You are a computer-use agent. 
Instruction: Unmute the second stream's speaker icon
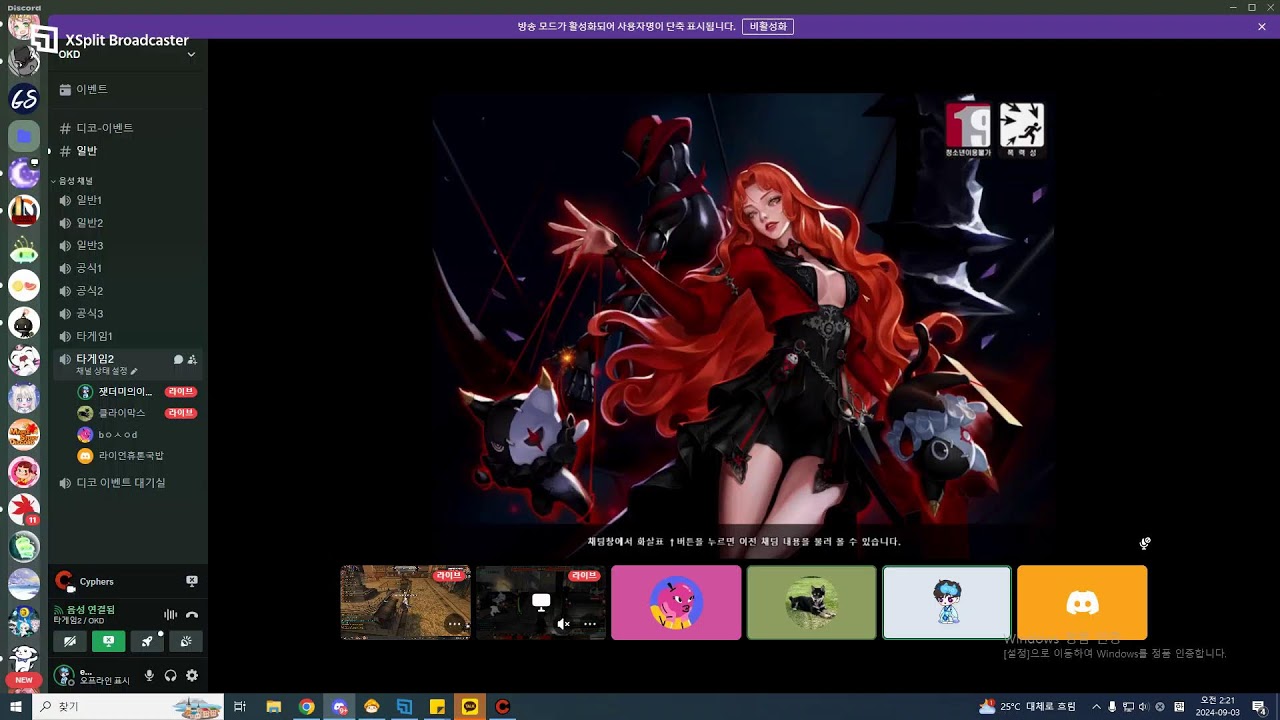pyautogui.click(x=564, y=624)
